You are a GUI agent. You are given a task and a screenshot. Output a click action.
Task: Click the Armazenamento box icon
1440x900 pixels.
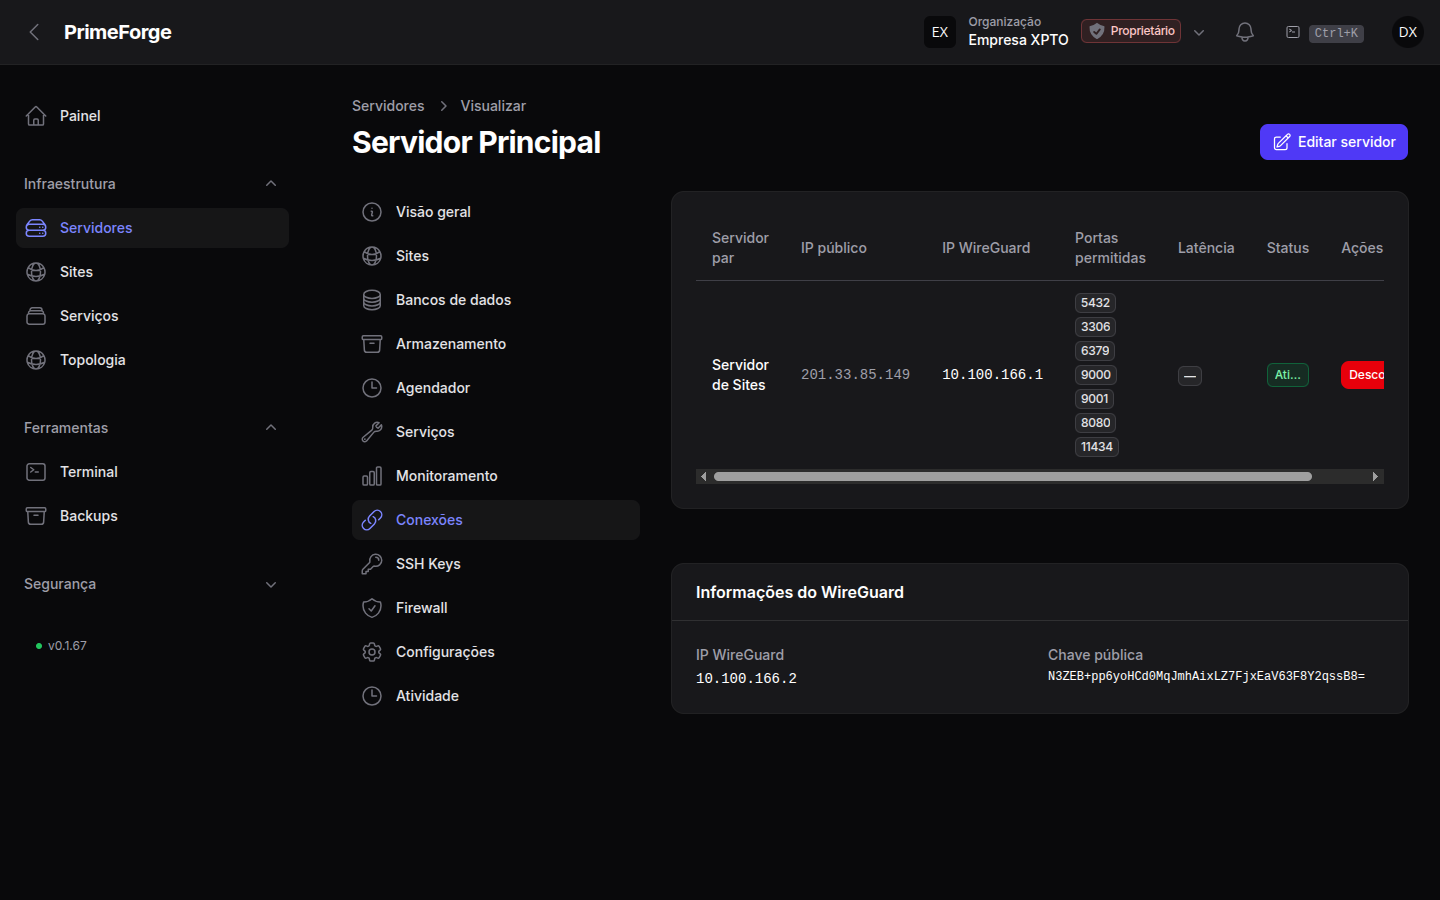tap(372, 344)
